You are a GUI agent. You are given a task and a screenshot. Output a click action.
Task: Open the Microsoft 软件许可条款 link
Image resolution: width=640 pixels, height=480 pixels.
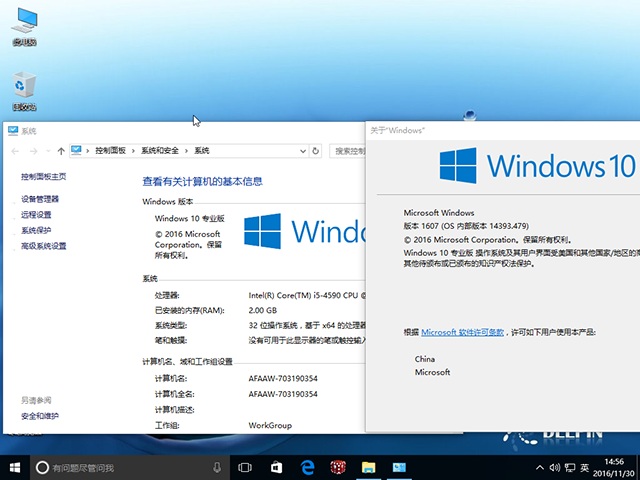click(462, 331)
